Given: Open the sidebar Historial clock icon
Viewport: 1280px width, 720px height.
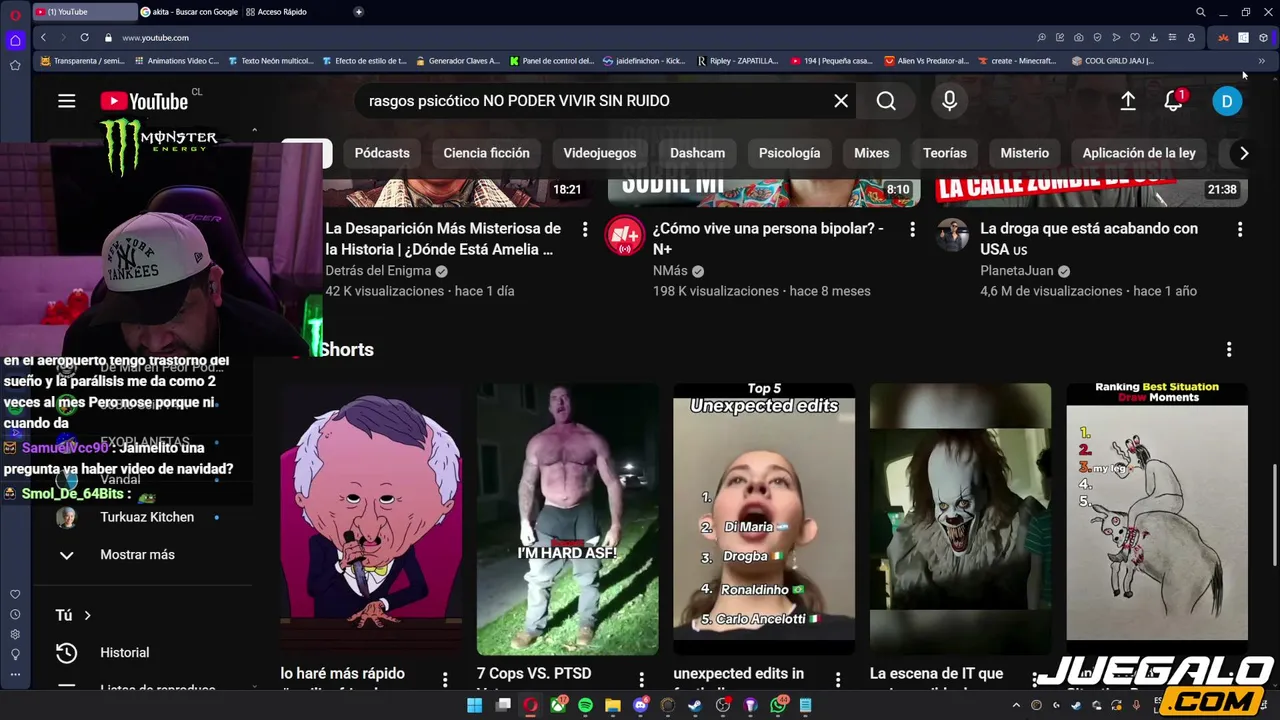Looking at the screenshot, I should (x=66, y=652).
